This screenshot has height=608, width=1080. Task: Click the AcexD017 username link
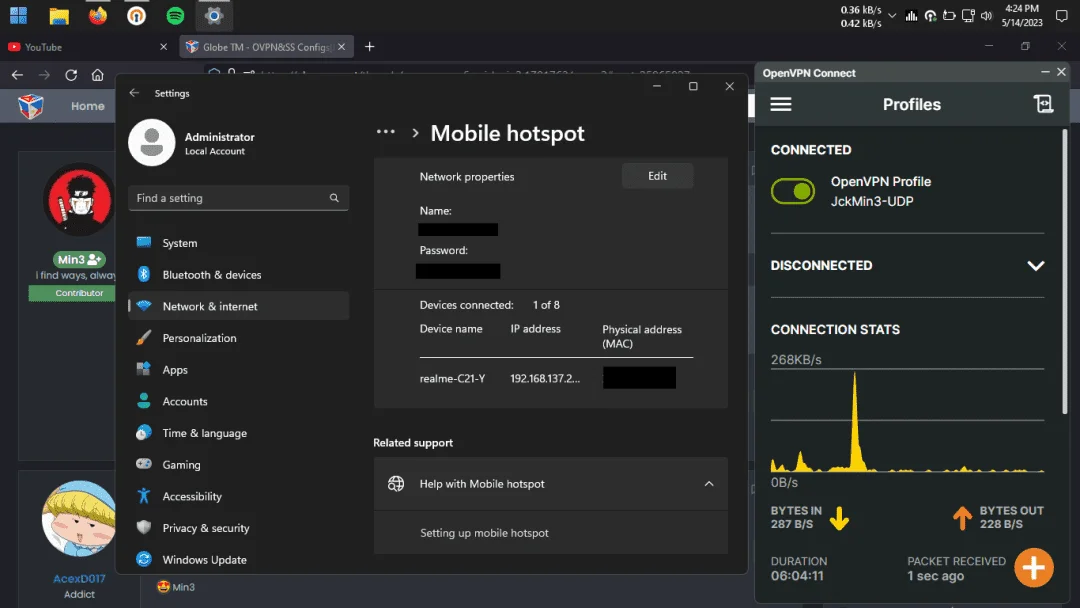[79, 578]
